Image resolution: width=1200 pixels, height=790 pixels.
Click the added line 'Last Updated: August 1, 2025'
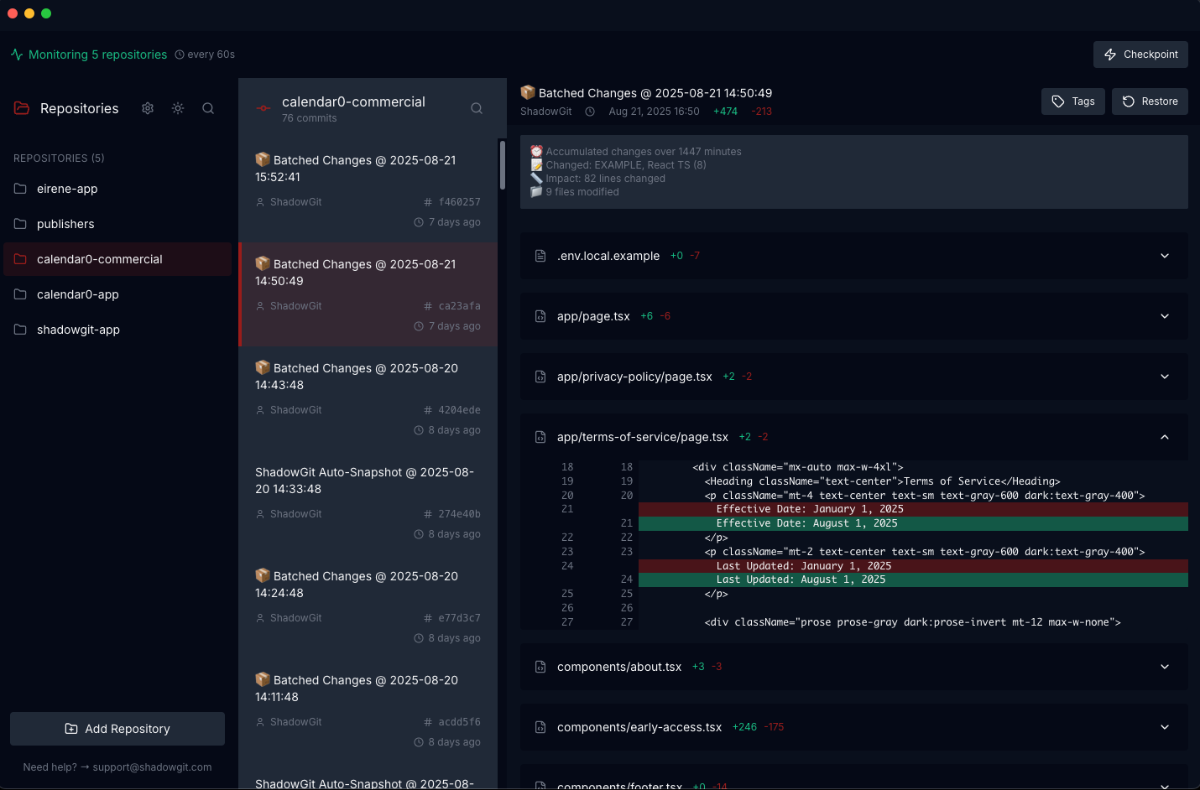[x=913, y=580]
